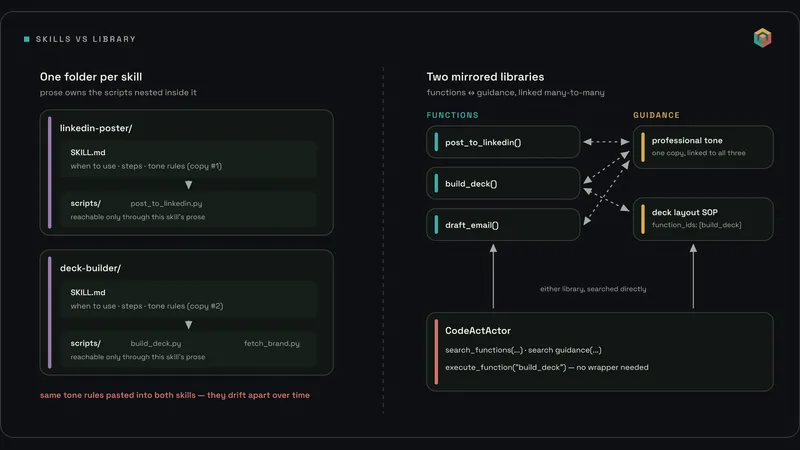800x450 pixels.
Task: Click the linkedin-poster/ folder title
Action: click(96, 128)
